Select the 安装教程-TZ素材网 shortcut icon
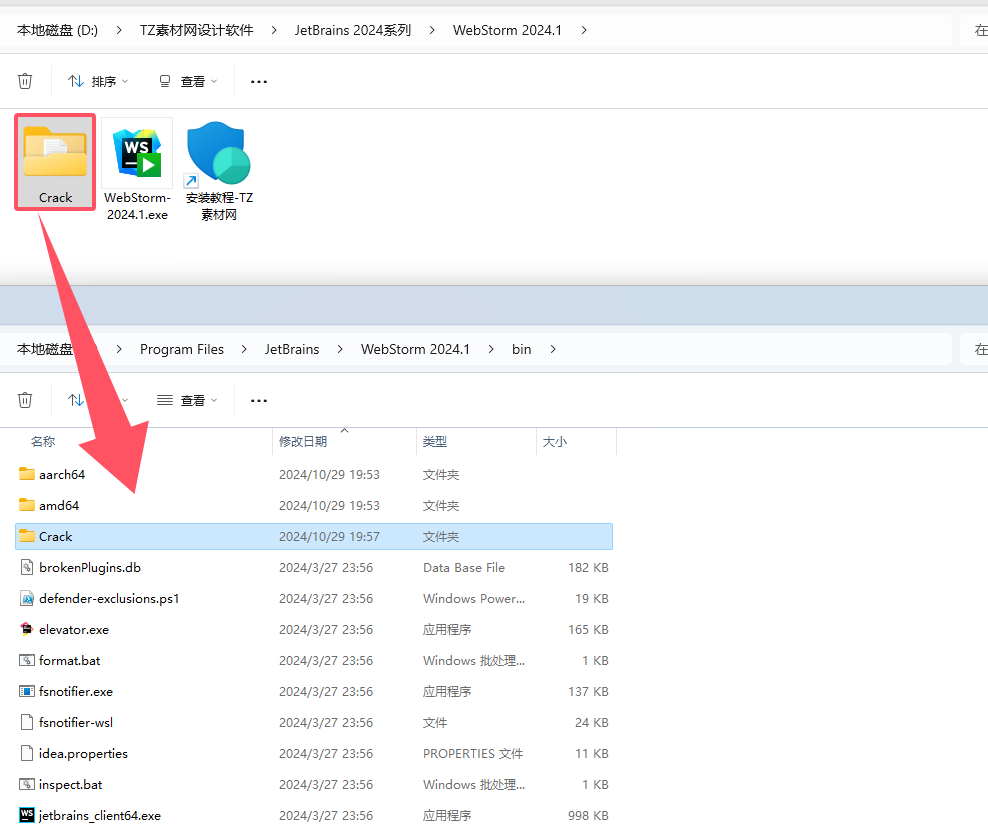 coord(219,169)
